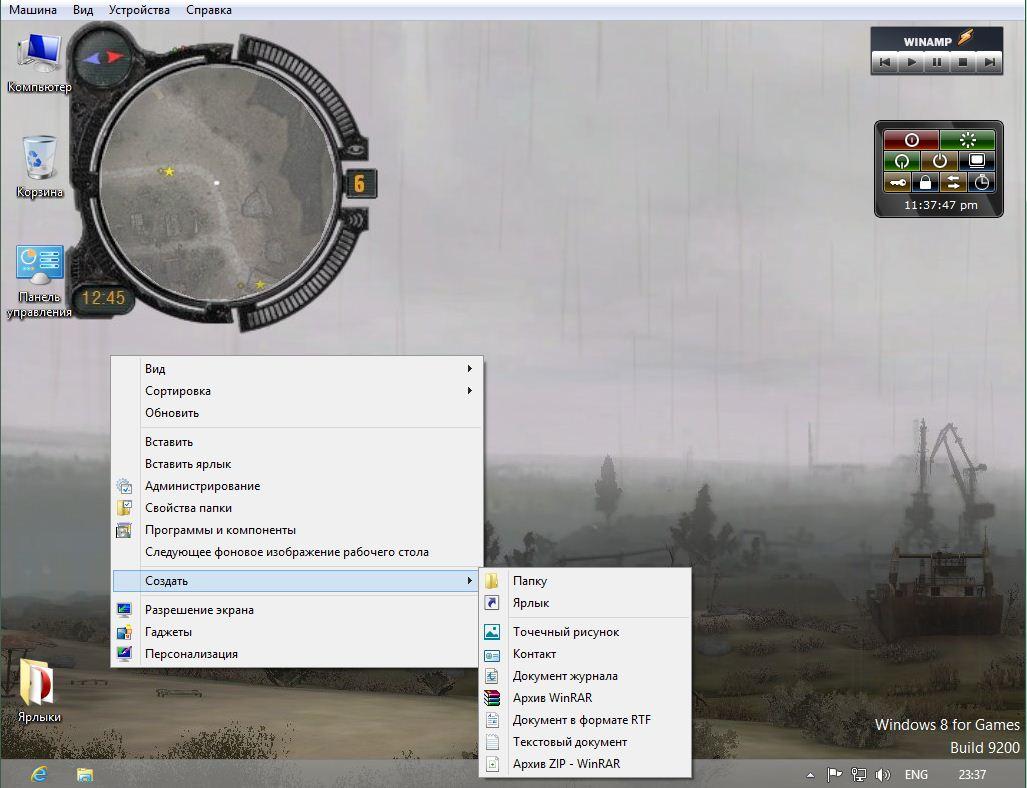Click the network tray icon
1027x788 pixels.
point(859,775)
